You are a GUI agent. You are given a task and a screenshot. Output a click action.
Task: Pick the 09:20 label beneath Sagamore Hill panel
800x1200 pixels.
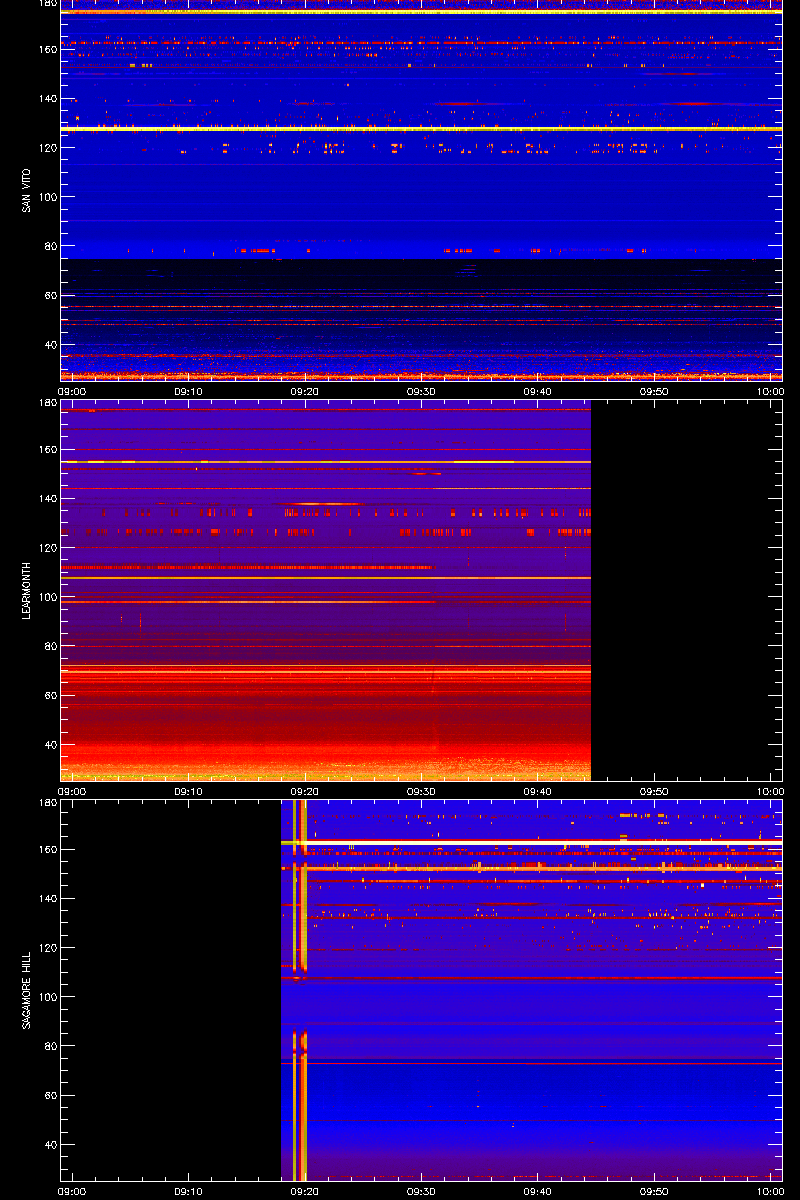point(305,1192)
